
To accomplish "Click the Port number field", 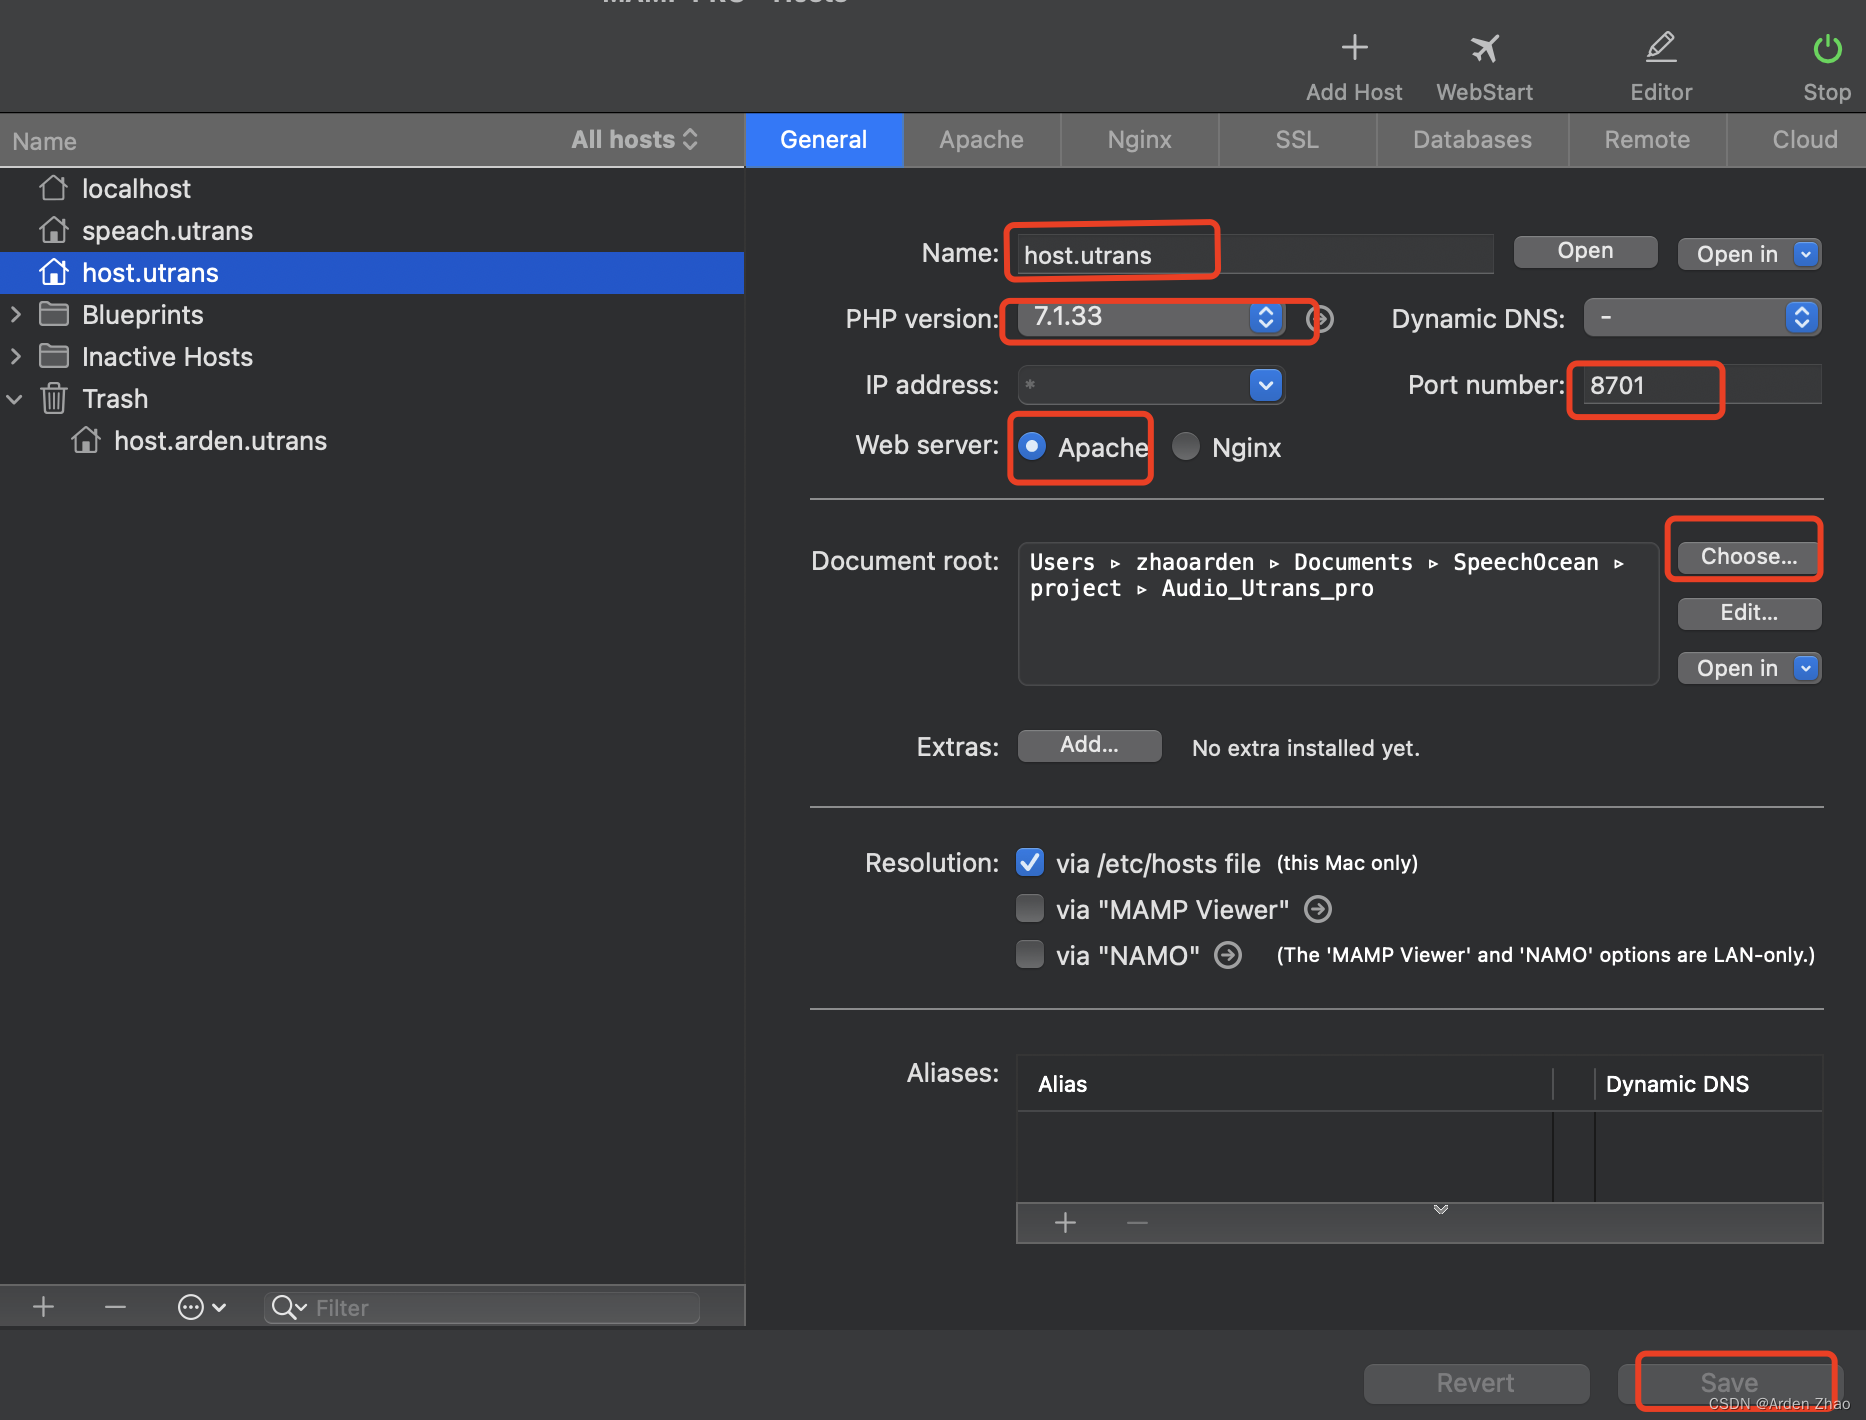I will pyautogui.click(x=1702, y=385).
